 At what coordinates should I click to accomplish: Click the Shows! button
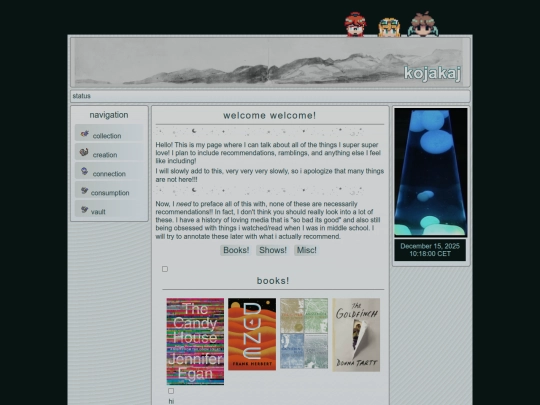pyautogui.click(x=273, y=250)
